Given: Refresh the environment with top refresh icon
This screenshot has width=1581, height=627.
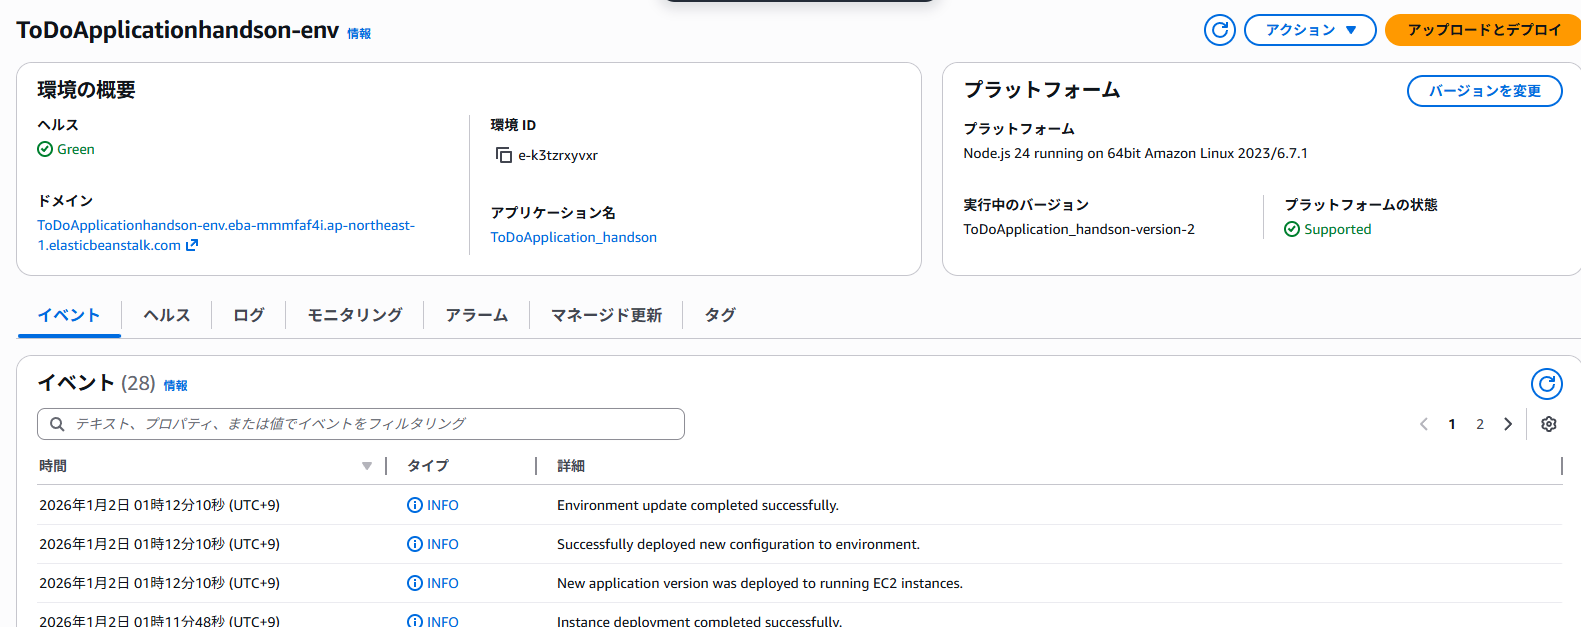Looking at the screenshot, I should click(x=1219, y=30).
